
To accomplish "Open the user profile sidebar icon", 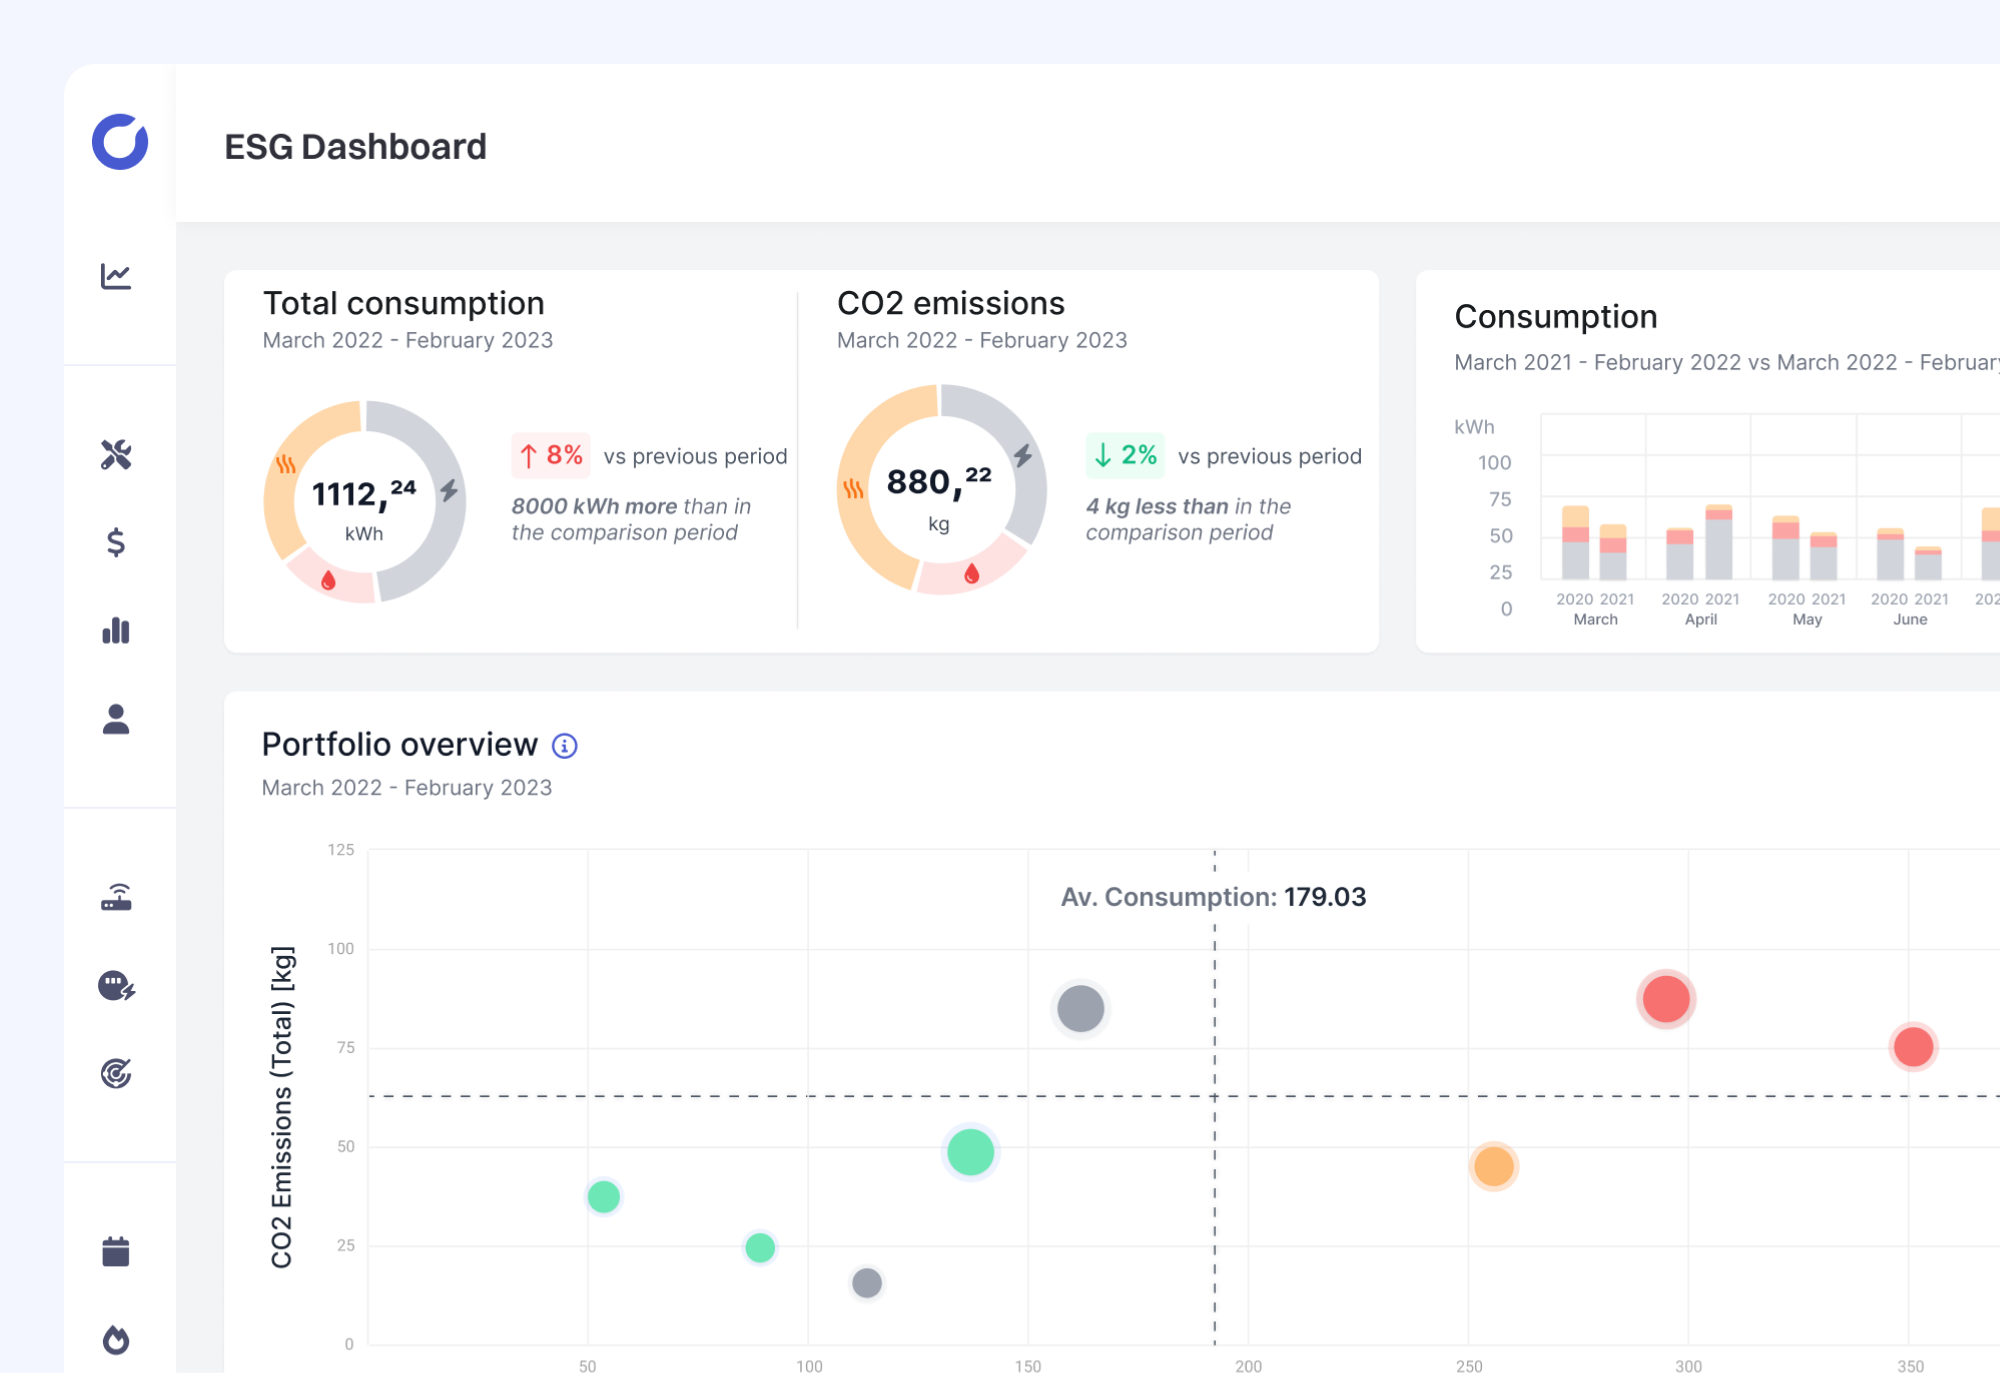I will click(x=117, y=719).
